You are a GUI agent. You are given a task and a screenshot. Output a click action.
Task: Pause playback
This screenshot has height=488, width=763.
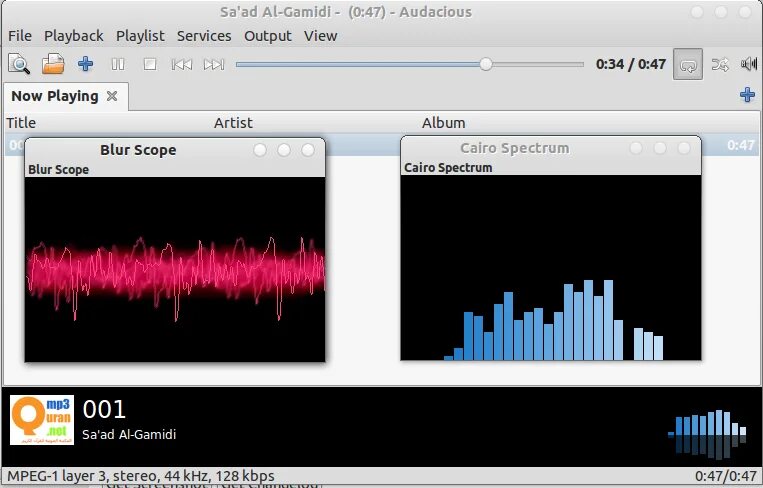(x=118, y=64)
